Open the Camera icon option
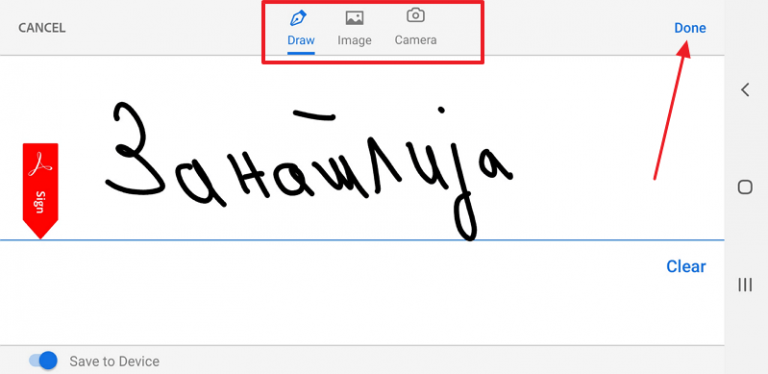768x374 pixels. pyautogui.click(x=415, y=16)
